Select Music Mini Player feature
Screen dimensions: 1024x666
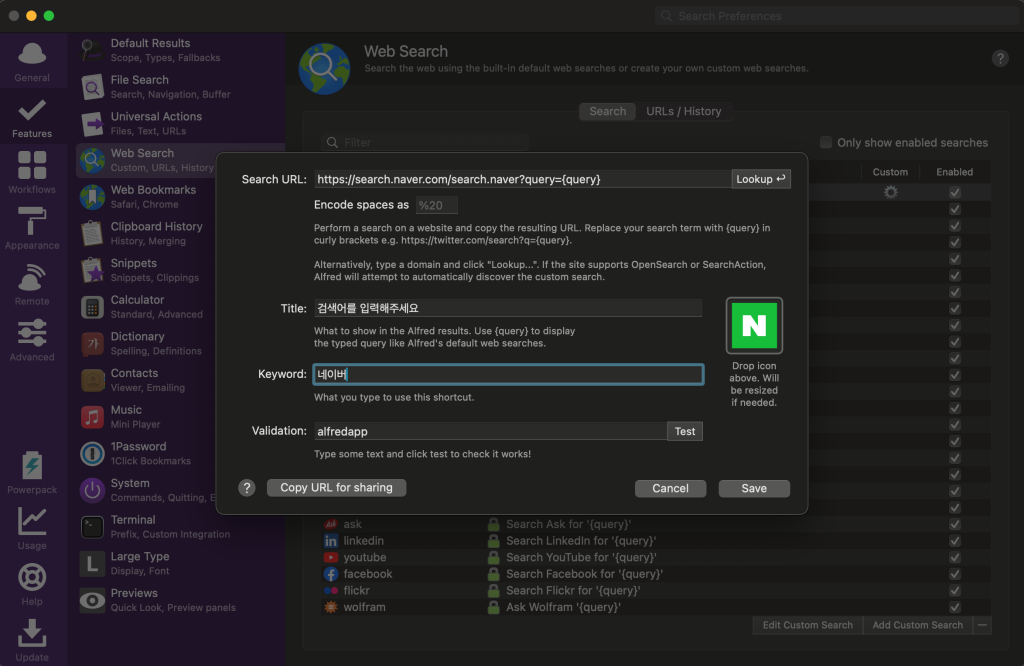pos(146,416)
